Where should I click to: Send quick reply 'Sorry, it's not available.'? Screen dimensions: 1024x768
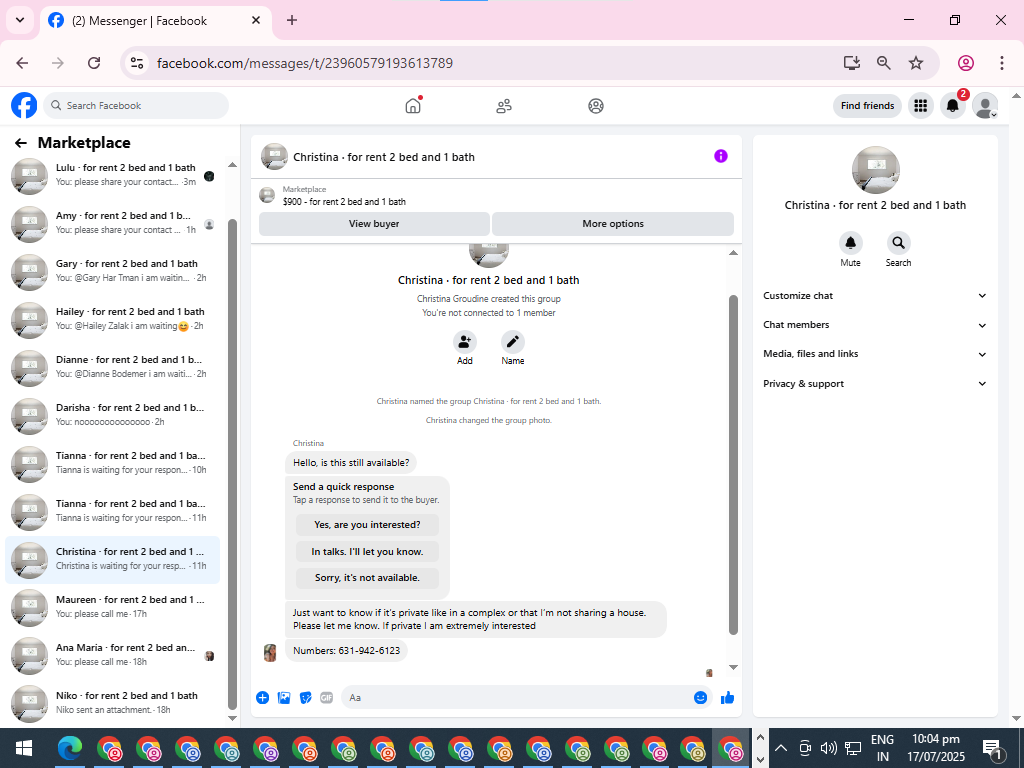(367, 578)
